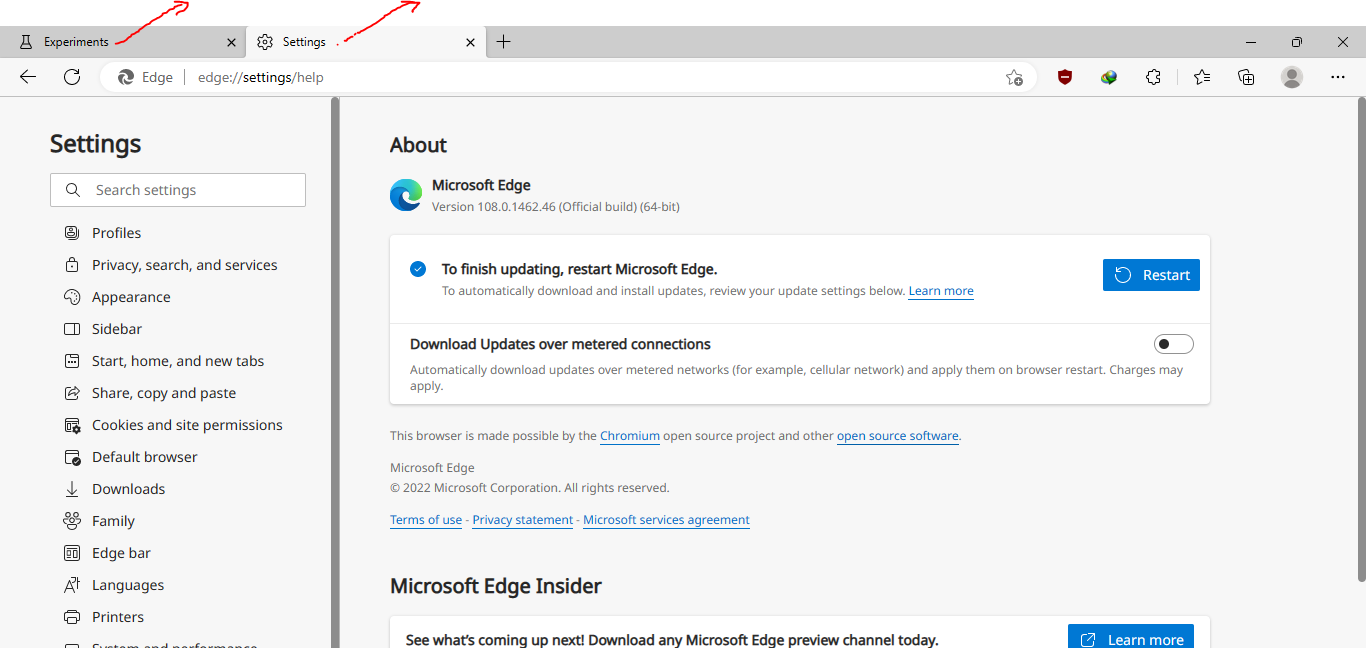Close the Settings tab

click(x=471, y=42)
